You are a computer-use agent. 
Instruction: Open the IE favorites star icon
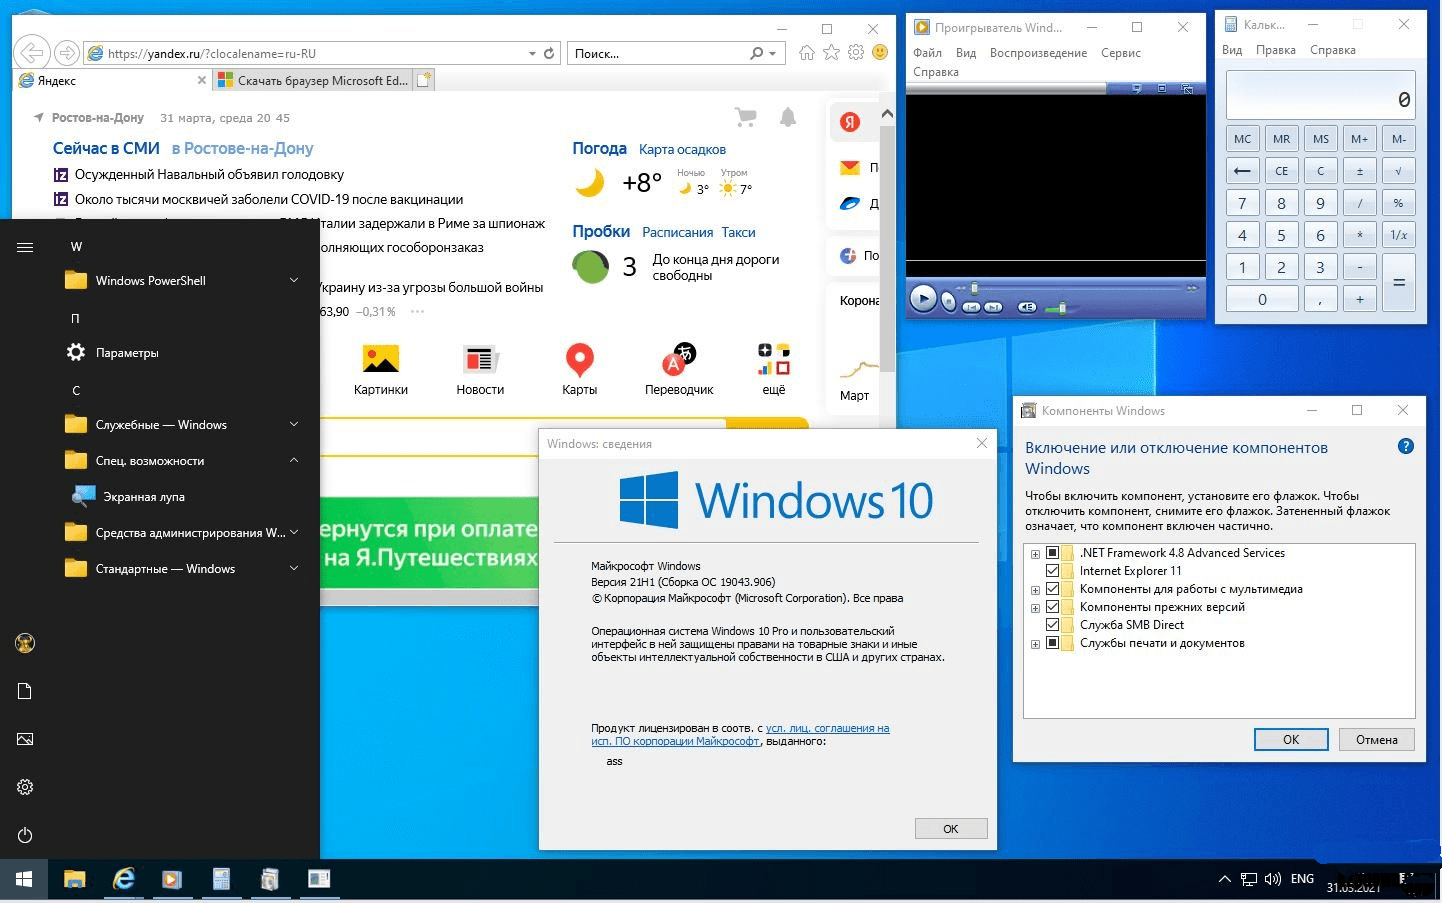[x=831, y=53]
